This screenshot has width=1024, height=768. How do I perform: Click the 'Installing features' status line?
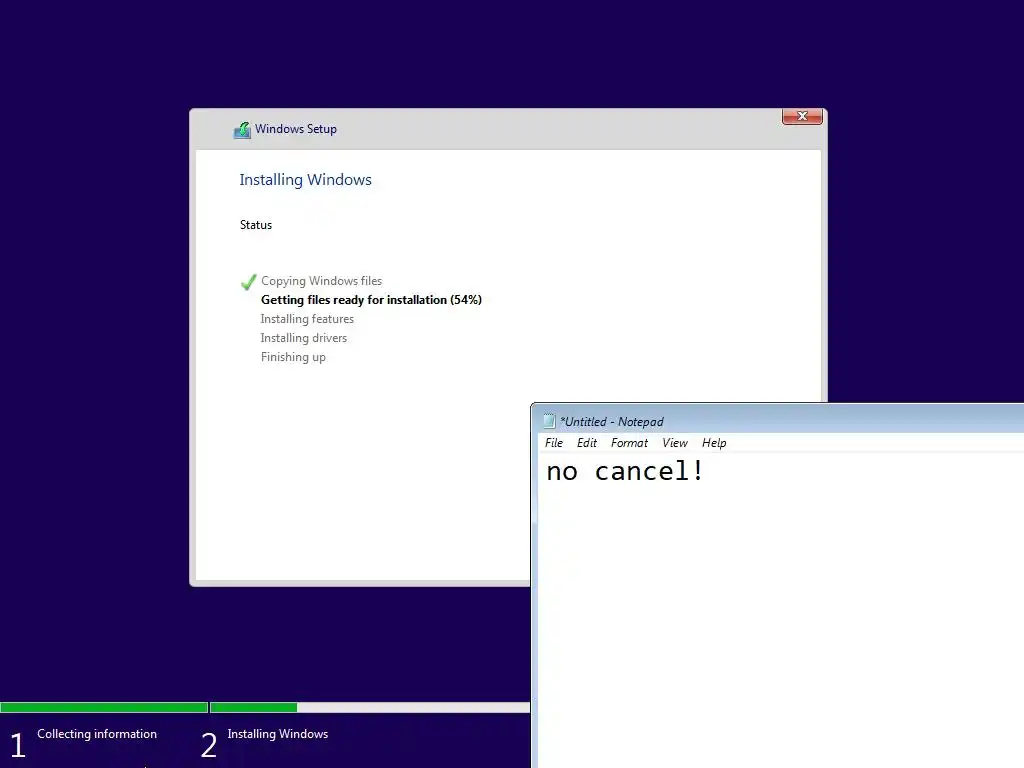(307, 319)
